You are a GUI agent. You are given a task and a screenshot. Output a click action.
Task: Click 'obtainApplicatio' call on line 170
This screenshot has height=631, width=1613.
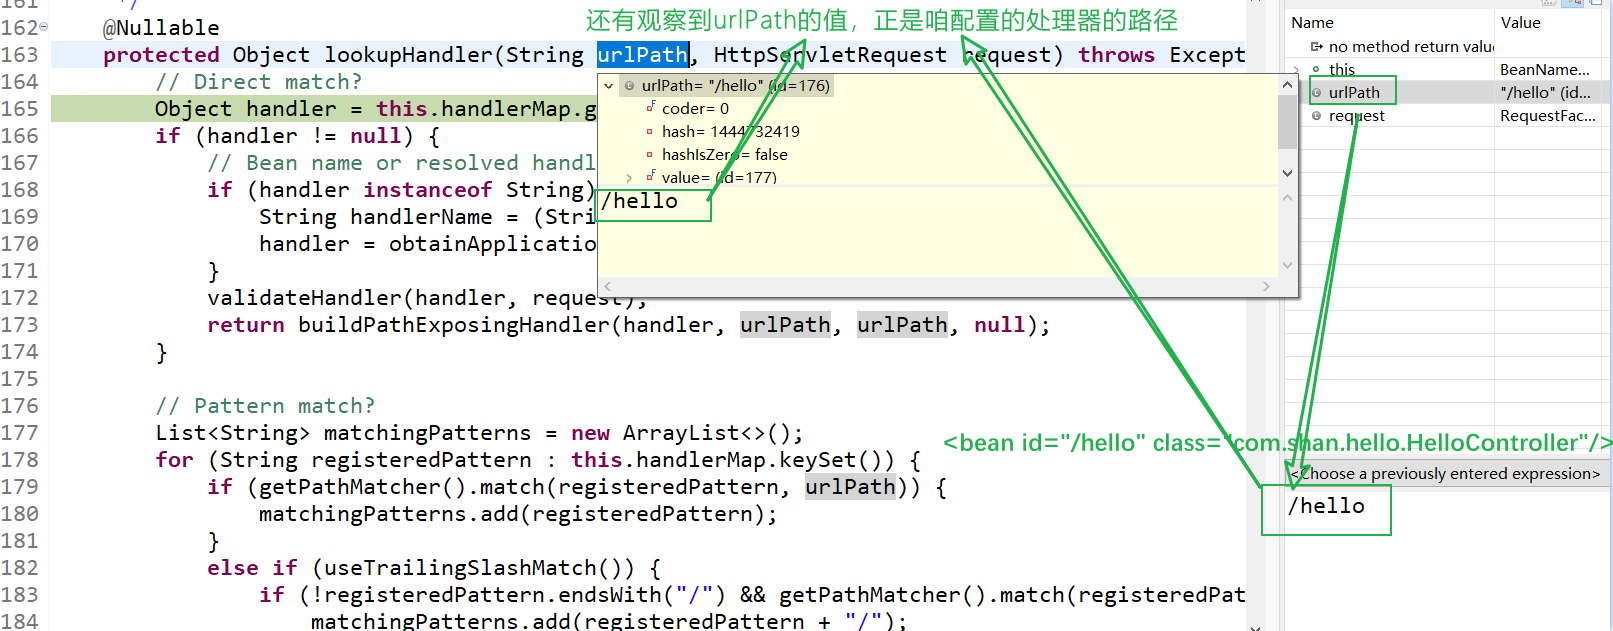[x=493, y=244]
